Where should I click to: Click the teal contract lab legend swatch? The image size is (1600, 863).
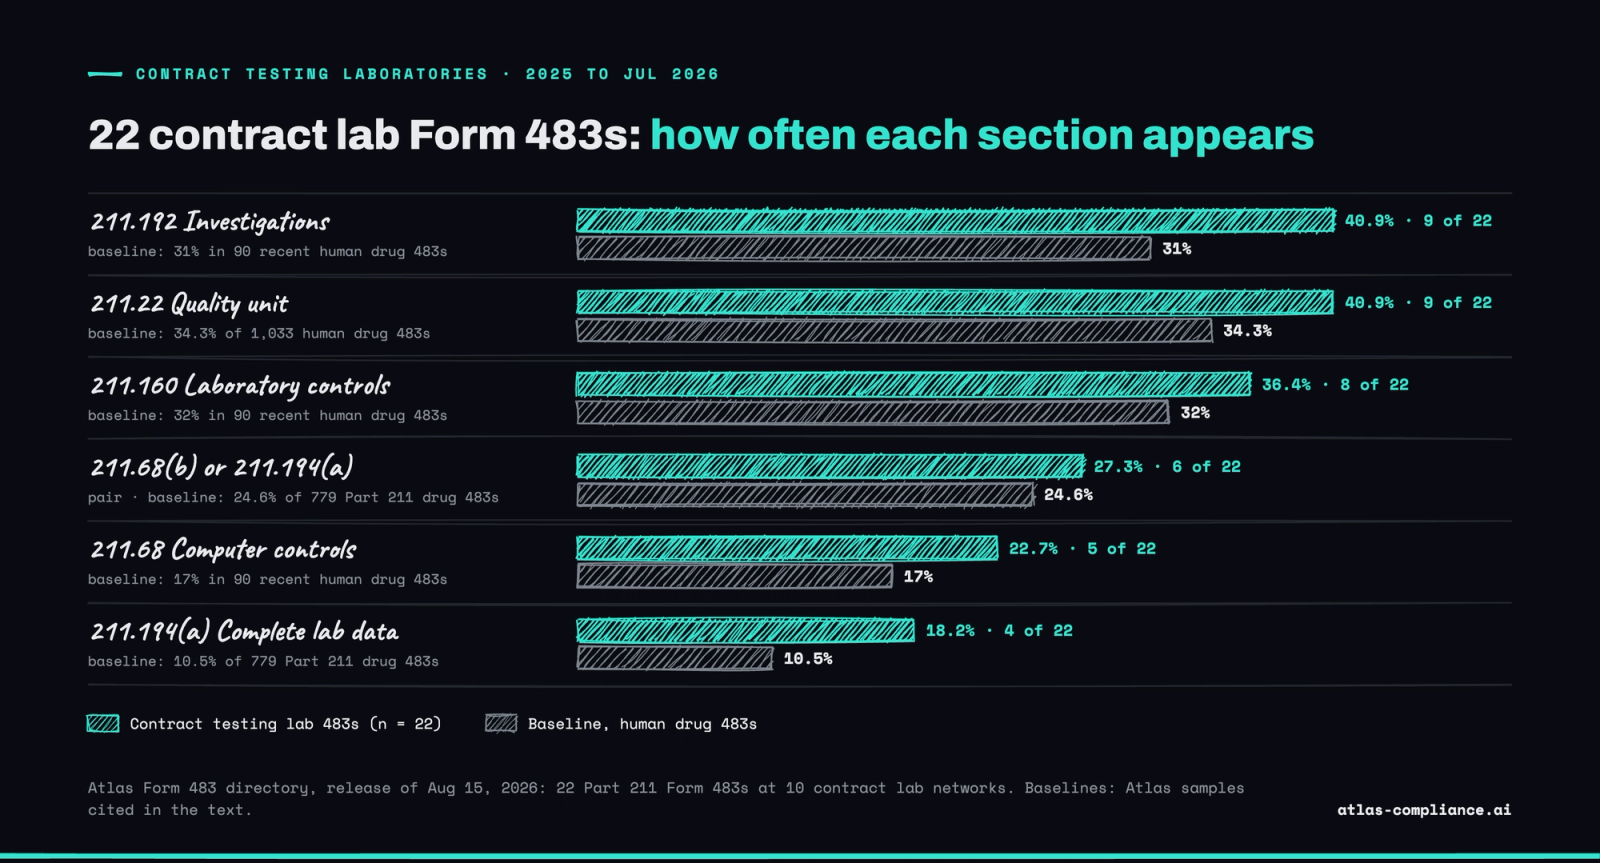coord(103,724)
